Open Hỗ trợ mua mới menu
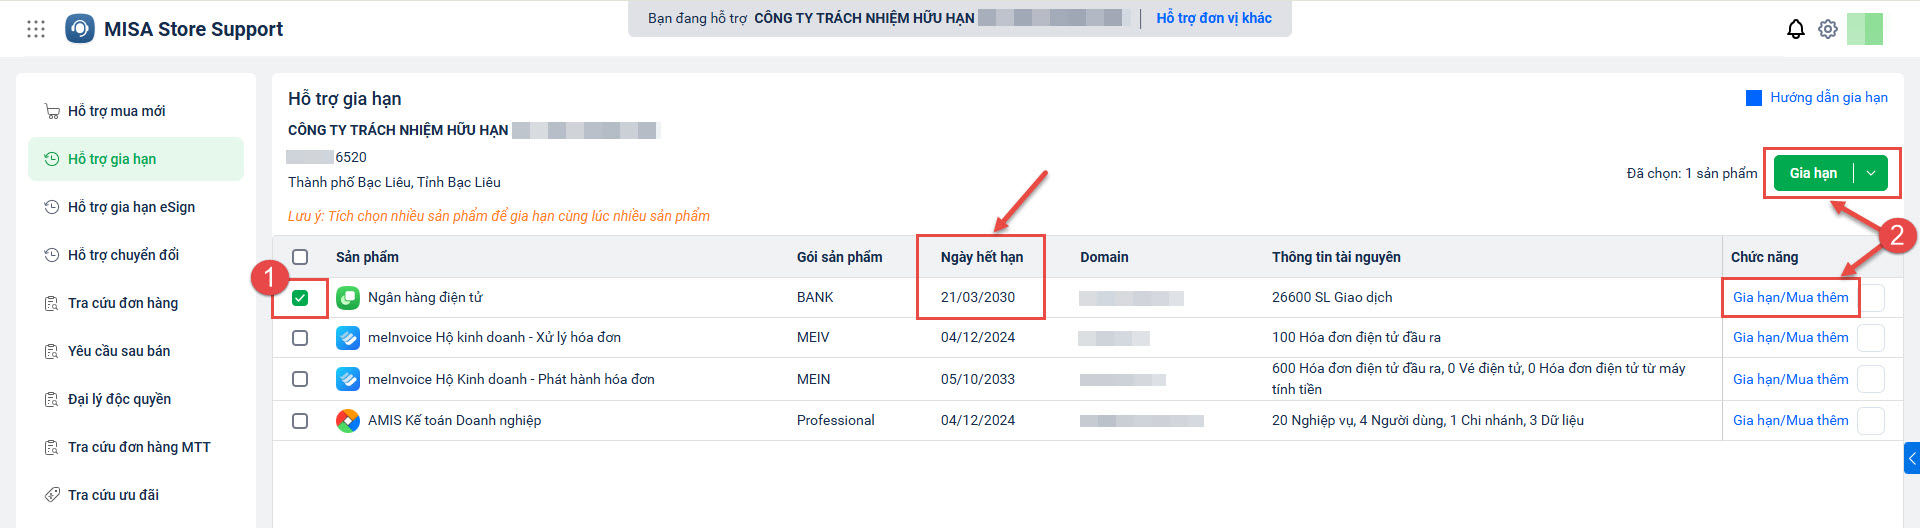 click(136, 111)
